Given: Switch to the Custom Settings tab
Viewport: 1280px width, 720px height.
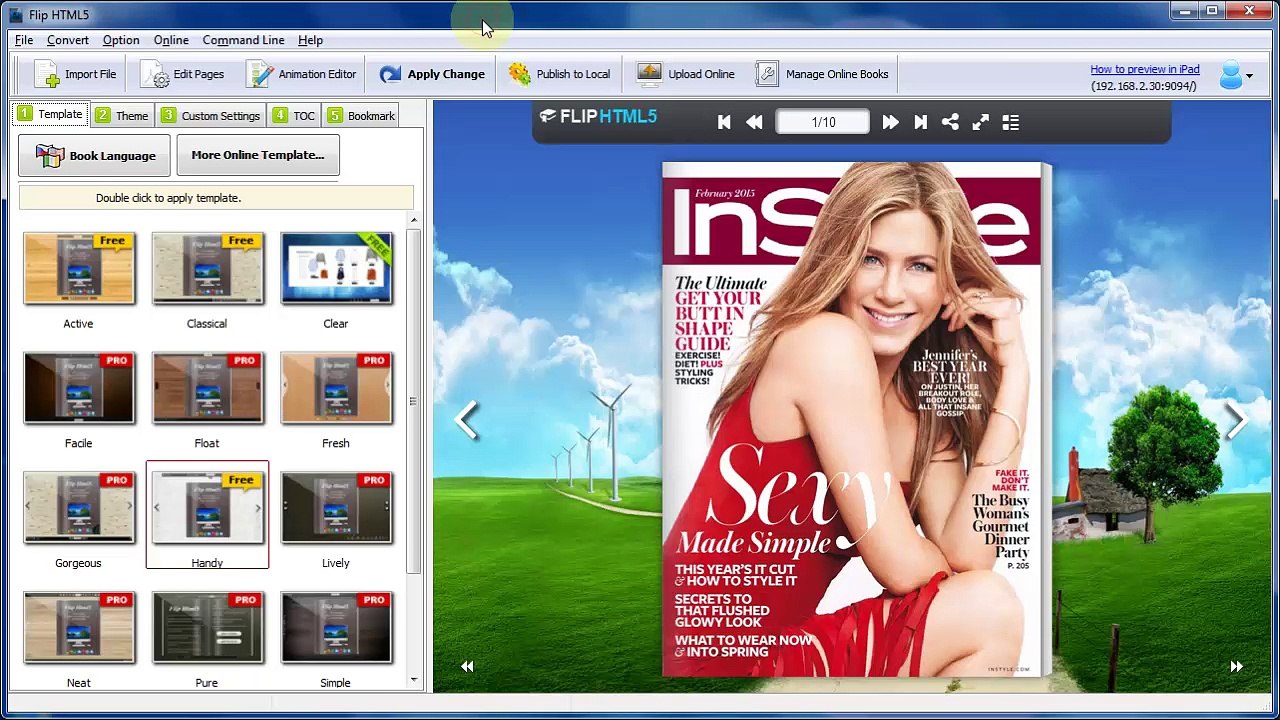Looking at the screenshot, I should (x=211, y=116).
